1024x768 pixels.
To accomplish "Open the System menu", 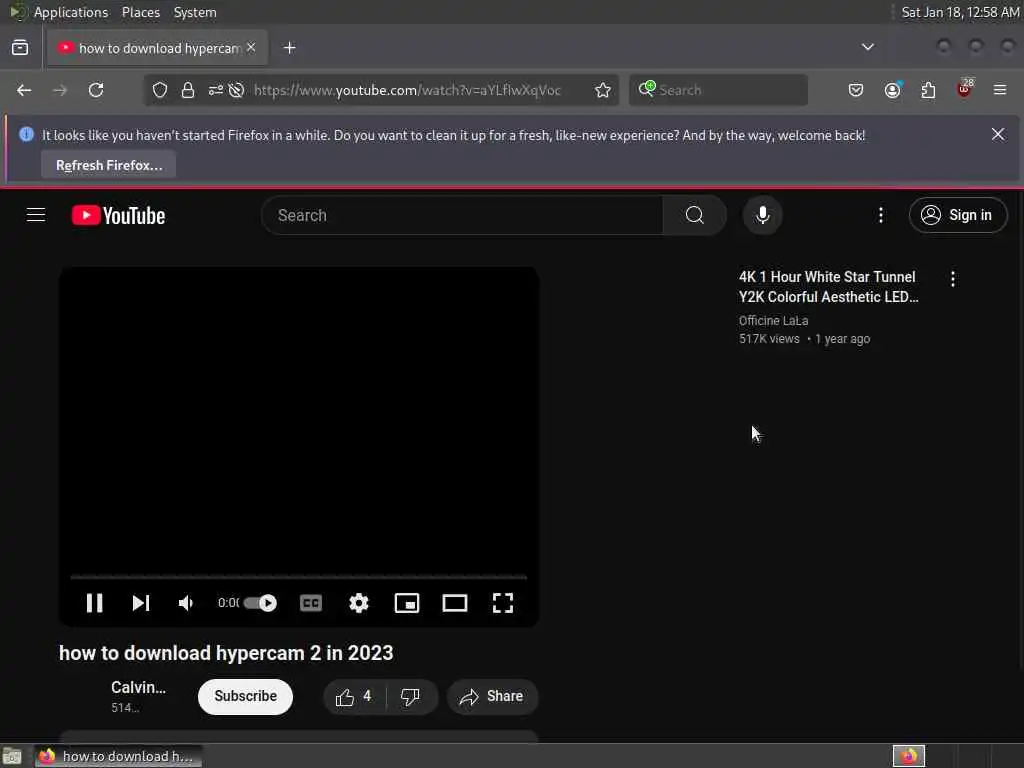I will pos(195,12).
